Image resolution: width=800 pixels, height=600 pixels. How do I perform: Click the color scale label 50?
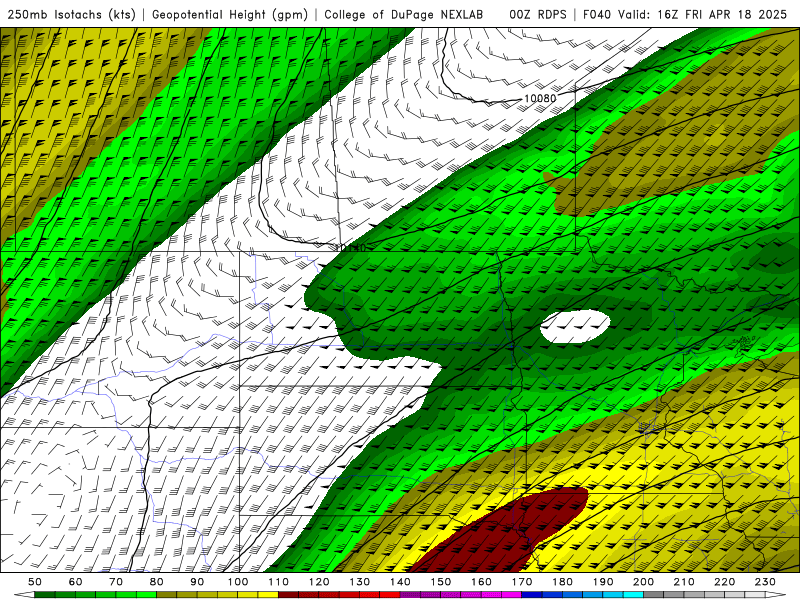[35, 582]
